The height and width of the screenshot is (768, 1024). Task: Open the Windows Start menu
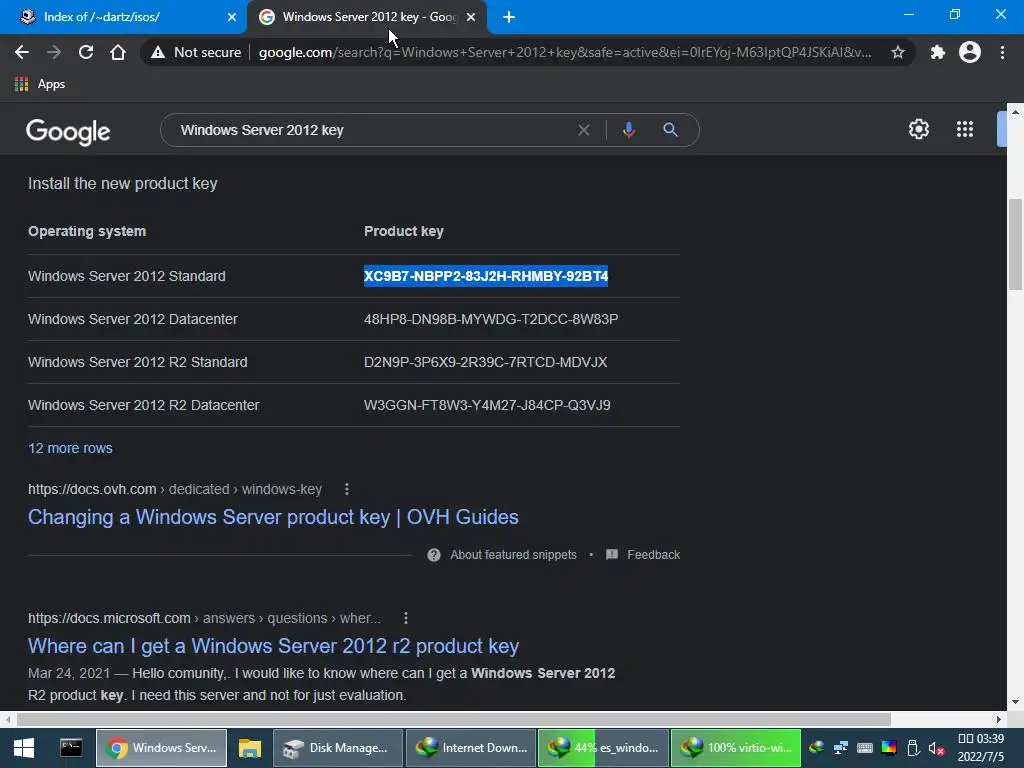(24, 748)
